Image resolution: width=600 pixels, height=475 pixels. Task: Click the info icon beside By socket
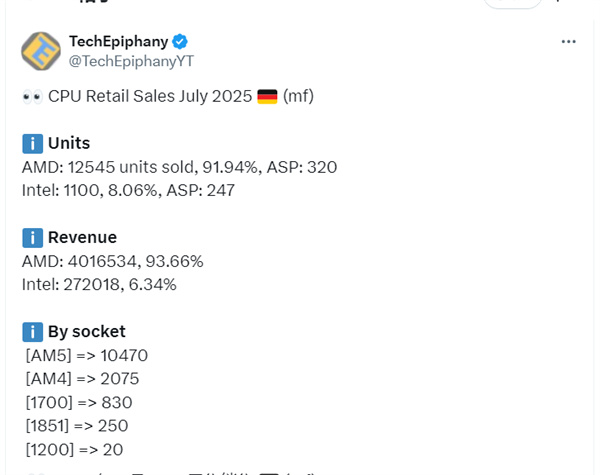32,331
